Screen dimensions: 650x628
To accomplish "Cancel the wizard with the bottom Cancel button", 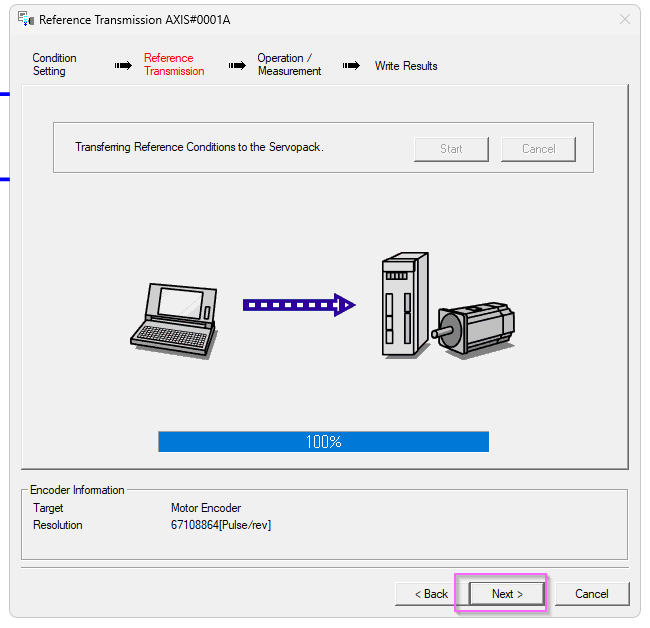I will (x=592, y=594).
